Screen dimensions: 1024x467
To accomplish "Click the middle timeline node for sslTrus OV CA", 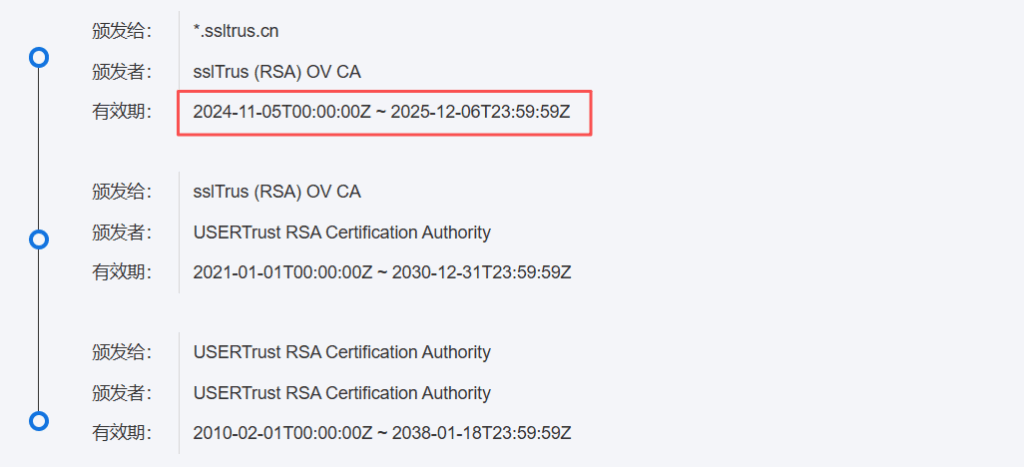I will (x=39, y=240).
